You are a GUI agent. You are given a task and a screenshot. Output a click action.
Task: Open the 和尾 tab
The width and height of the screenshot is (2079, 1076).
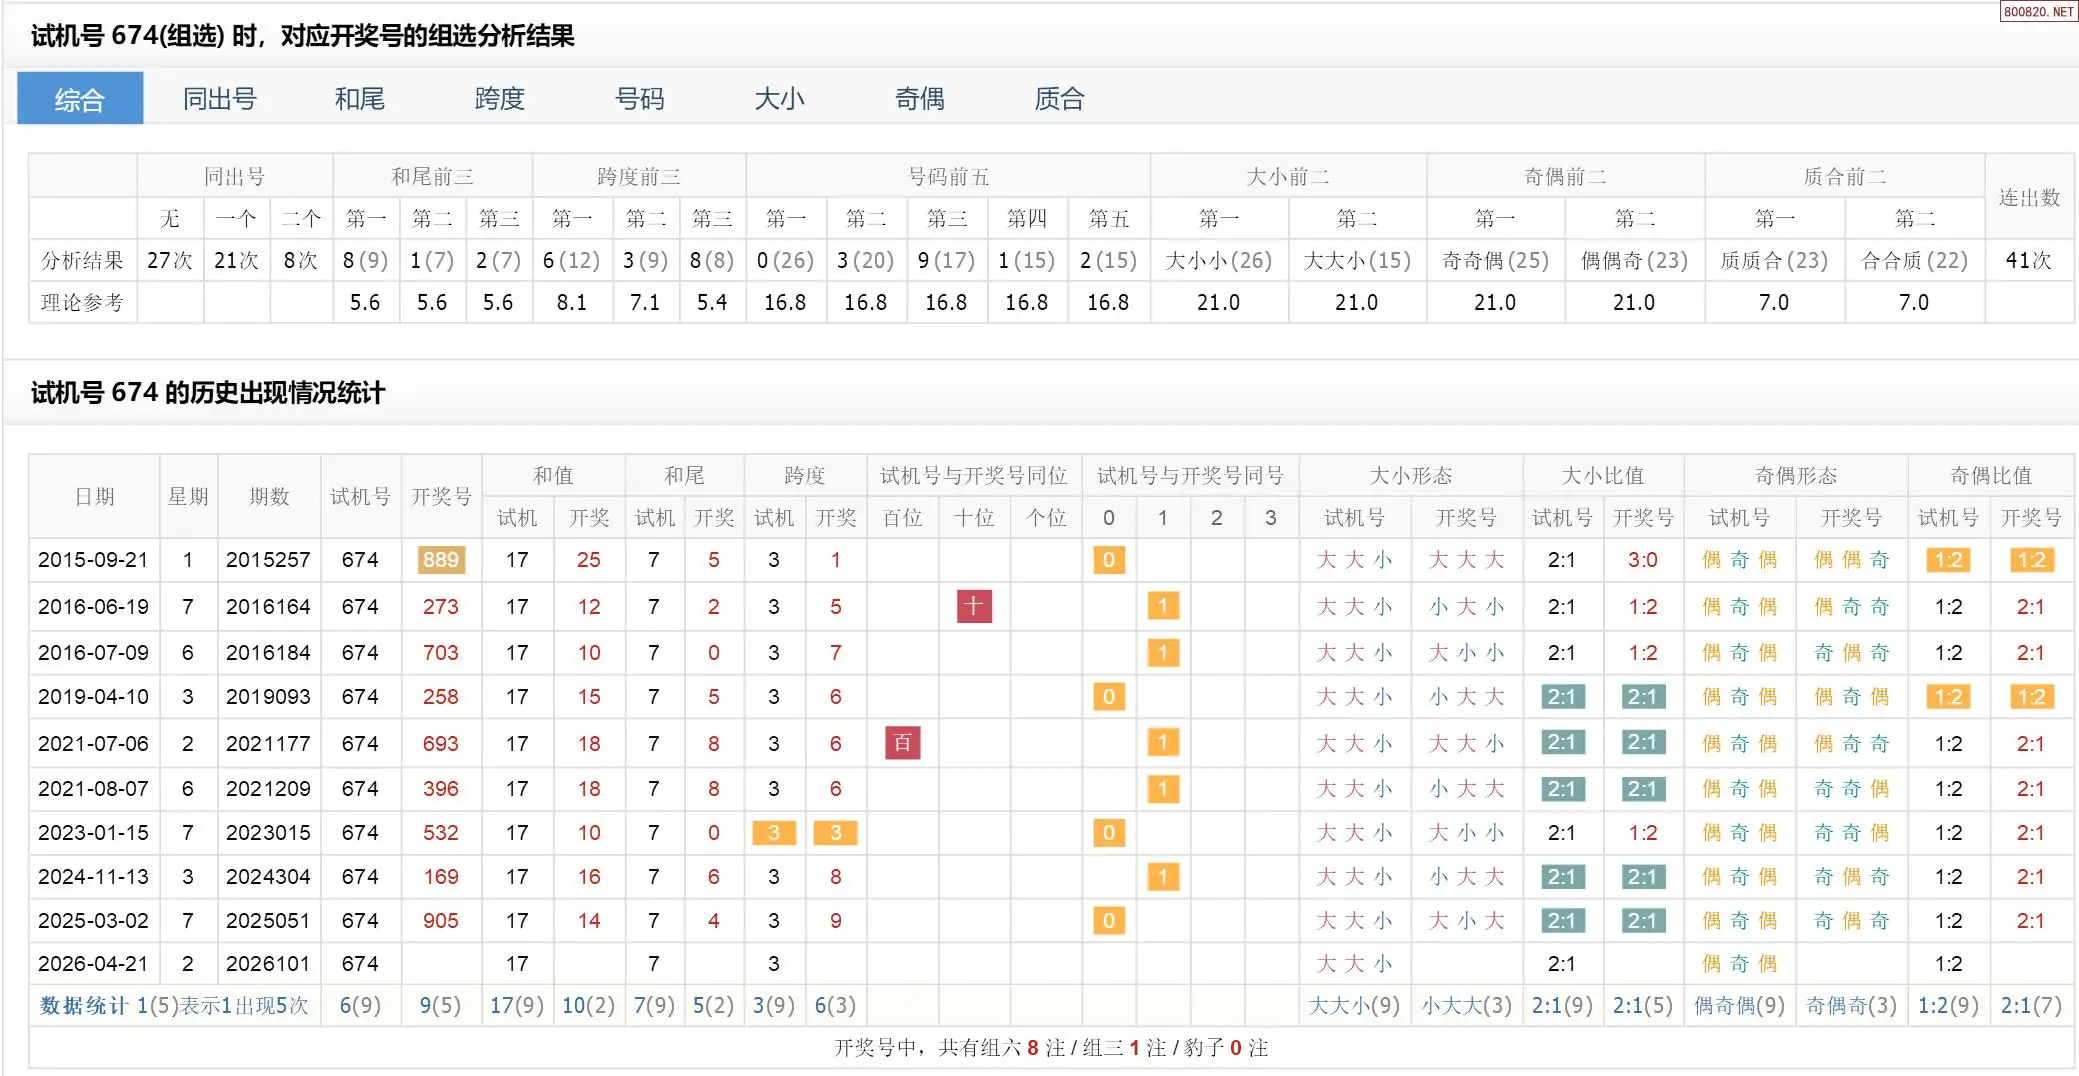(x=359, y=99)
